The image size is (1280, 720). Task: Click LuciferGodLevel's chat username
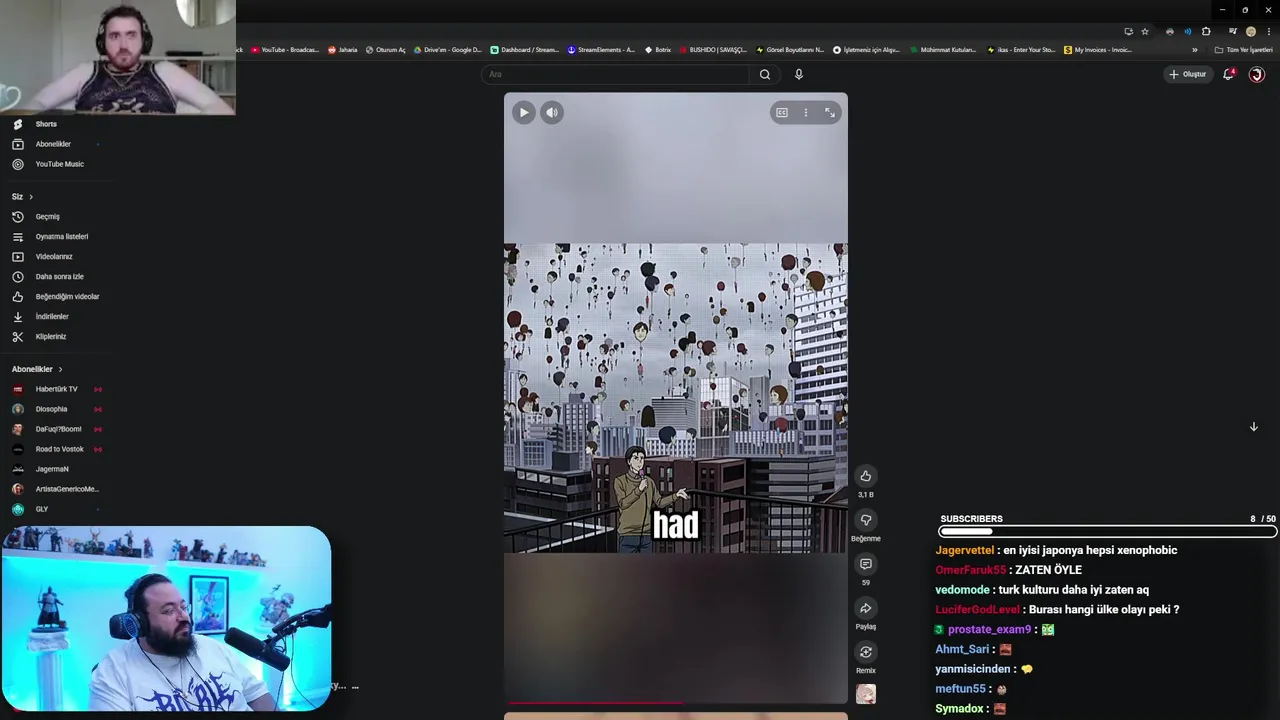977,610
